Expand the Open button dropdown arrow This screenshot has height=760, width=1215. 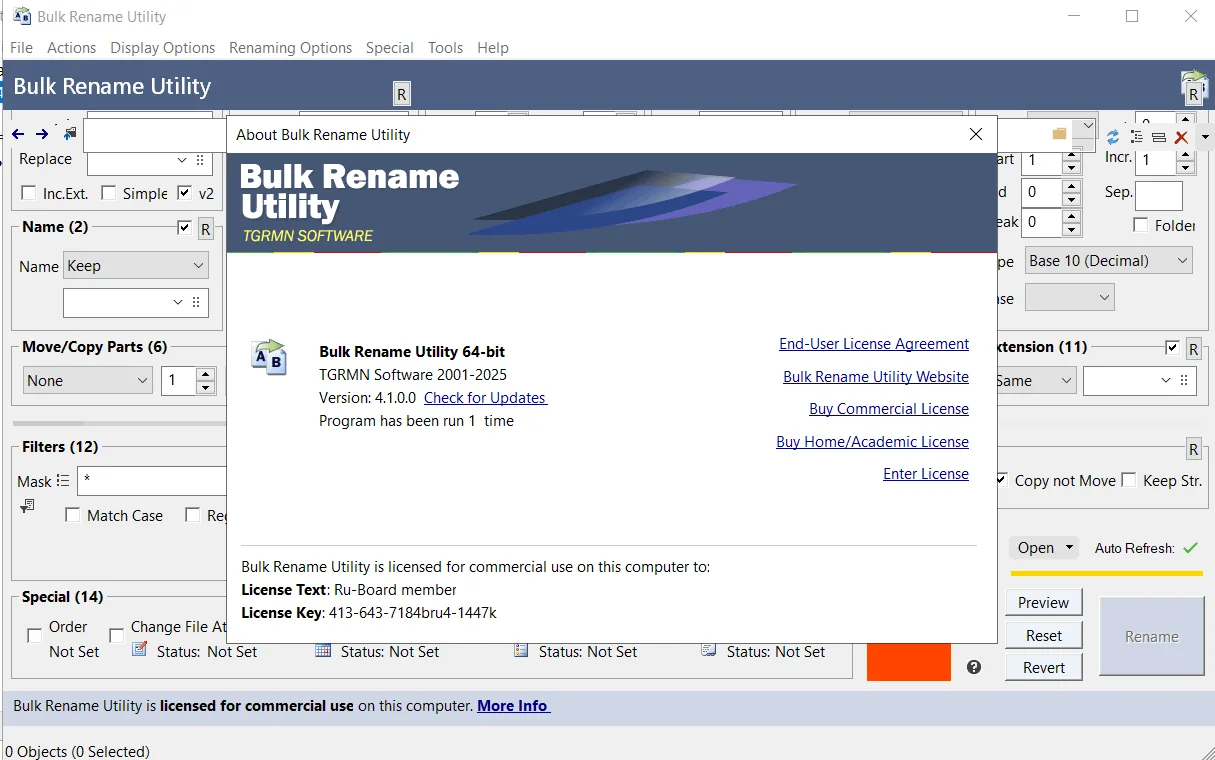tap(1070, 547)
